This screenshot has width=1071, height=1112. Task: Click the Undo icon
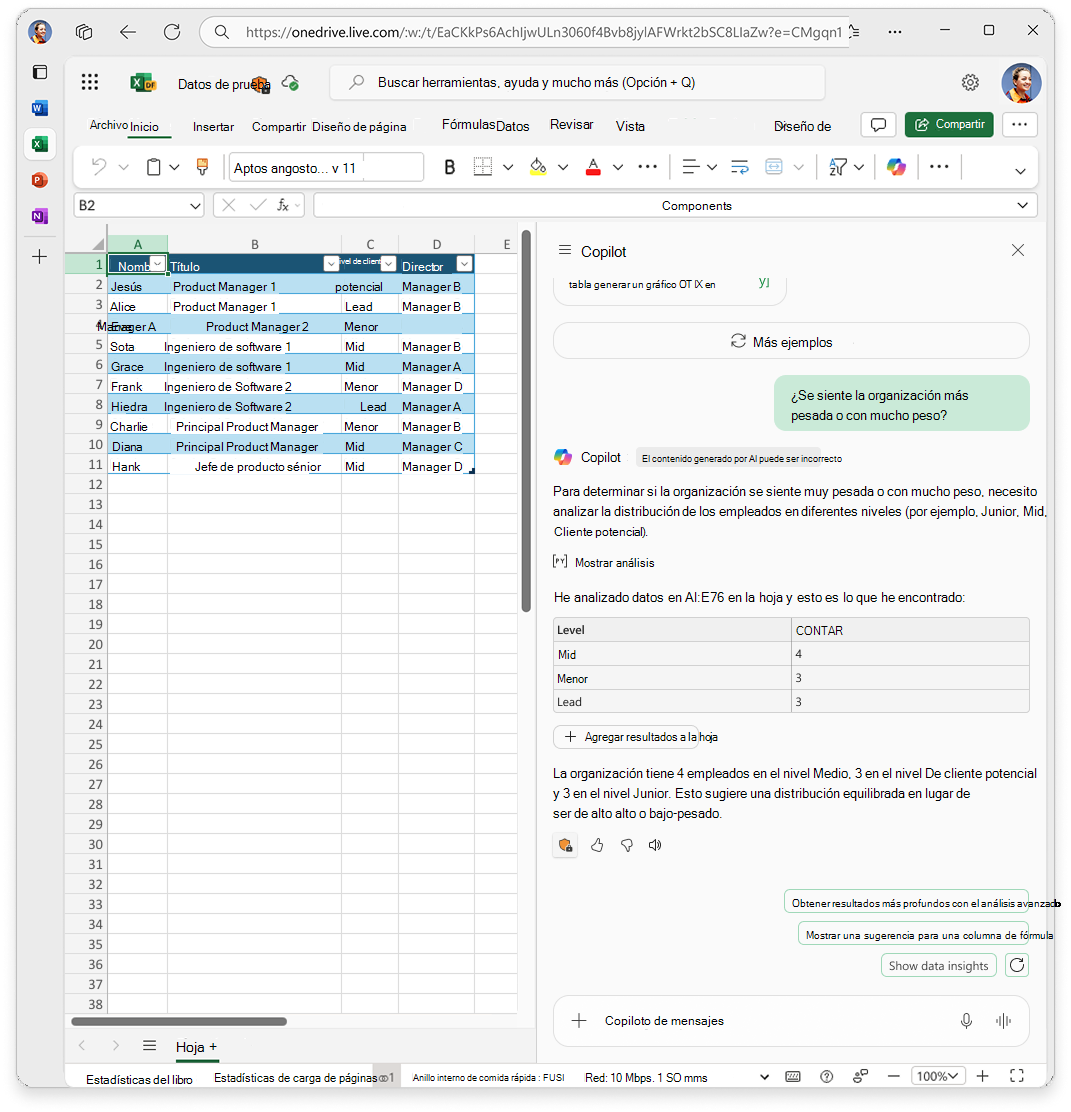tap(99, 167)
